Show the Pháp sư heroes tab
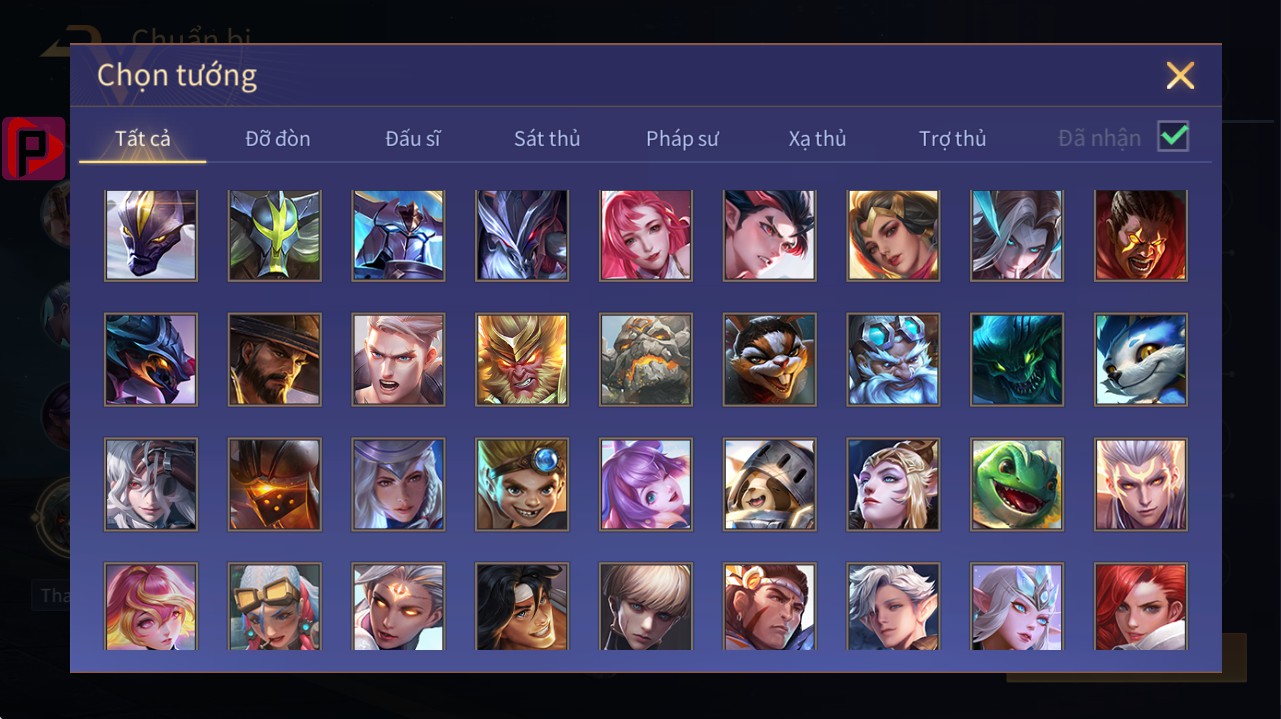This screenshot has width=1281, height=719. [682, 138]
